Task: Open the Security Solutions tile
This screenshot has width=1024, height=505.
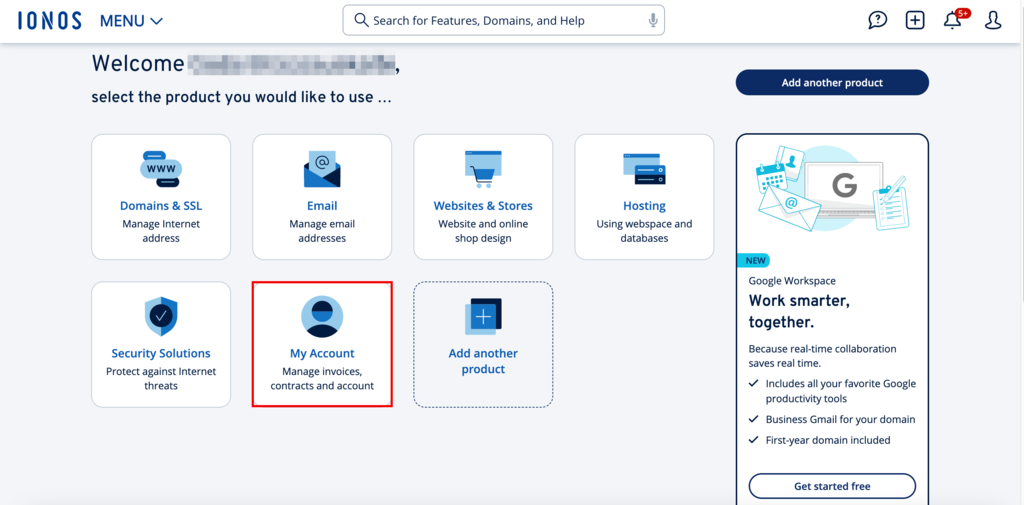Action: click(161, 344)
